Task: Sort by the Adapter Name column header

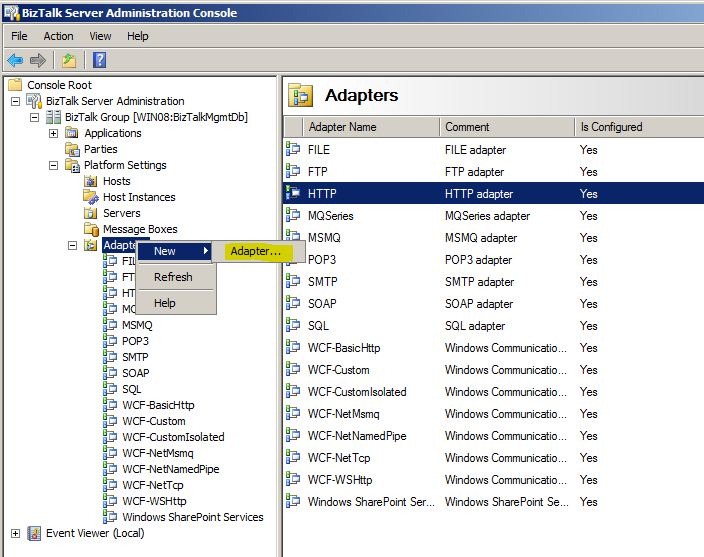Action: tap(371, 127)
